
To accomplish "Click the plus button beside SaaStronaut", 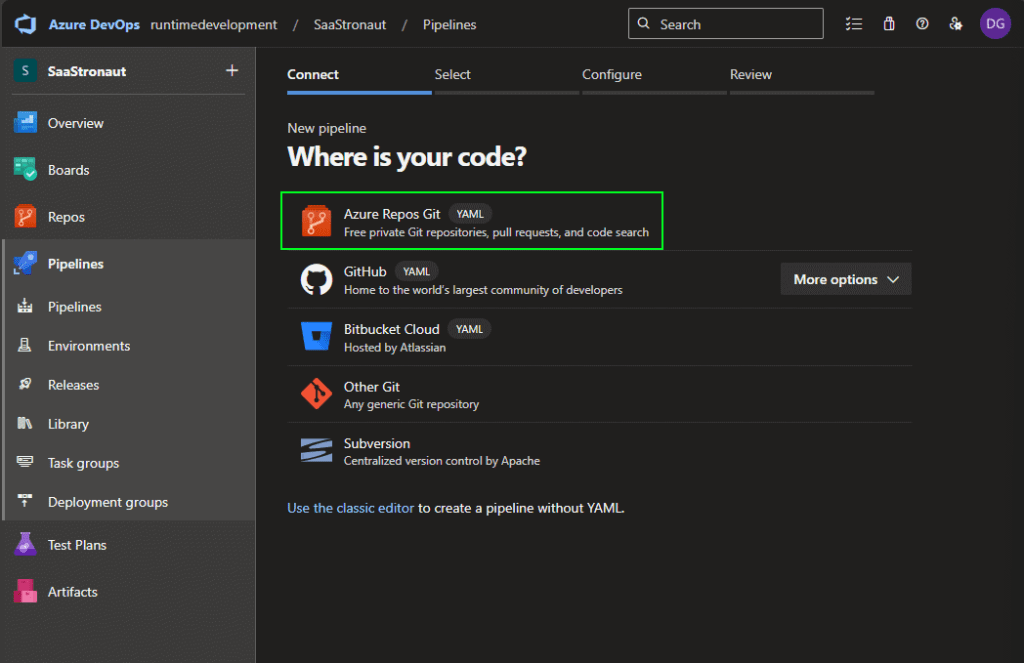I will (x=232, y=71).
